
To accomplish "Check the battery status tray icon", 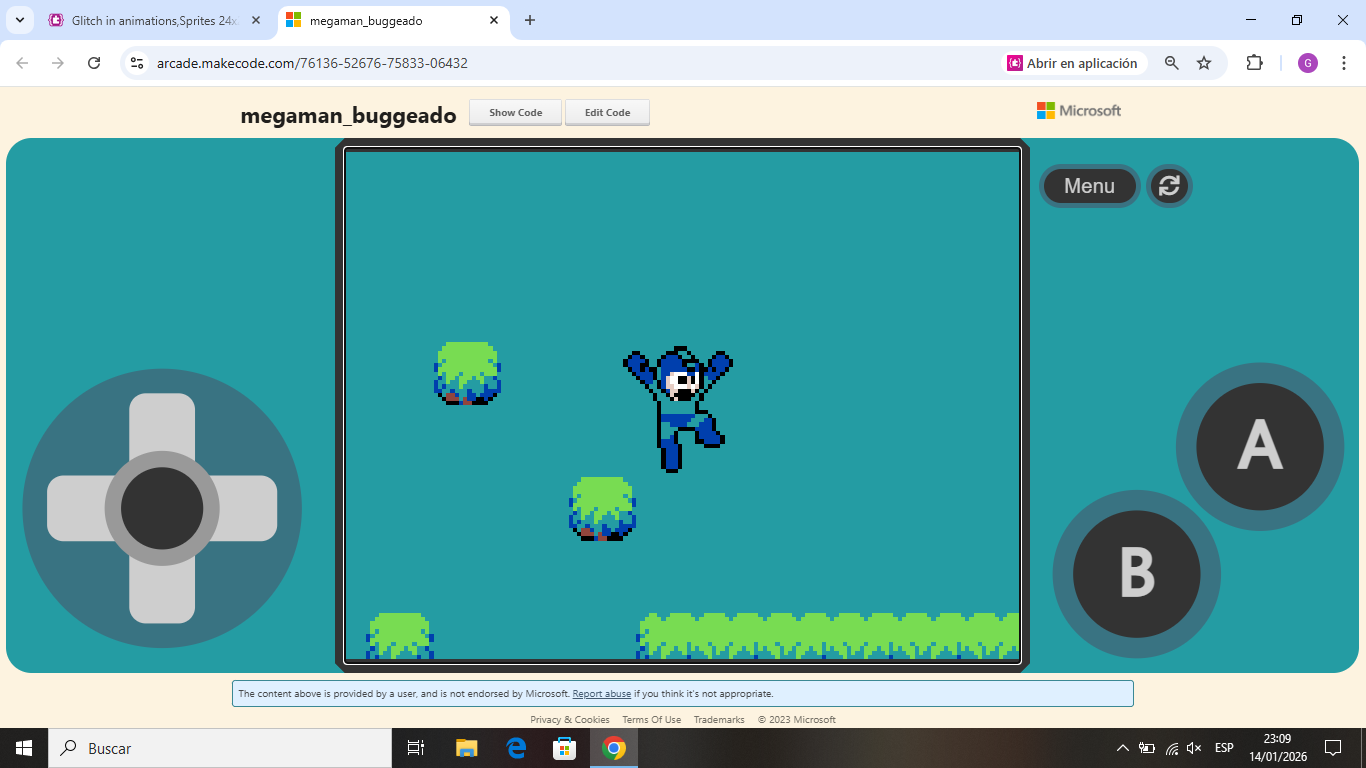I will coord(1147,748).
